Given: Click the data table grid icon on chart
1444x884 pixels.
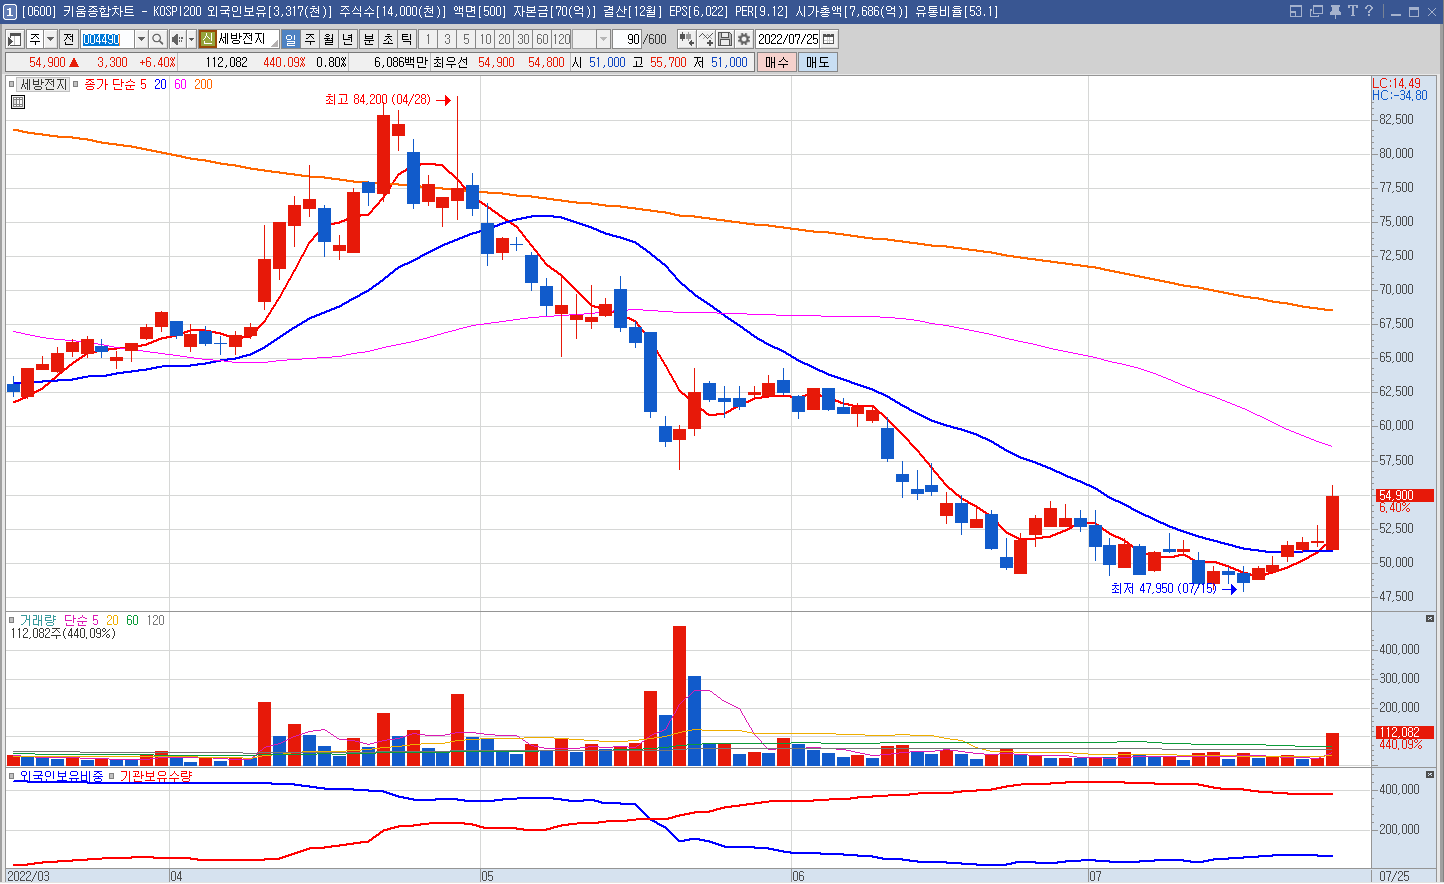Looking at the screenshot, I should [x=18, y=102].
